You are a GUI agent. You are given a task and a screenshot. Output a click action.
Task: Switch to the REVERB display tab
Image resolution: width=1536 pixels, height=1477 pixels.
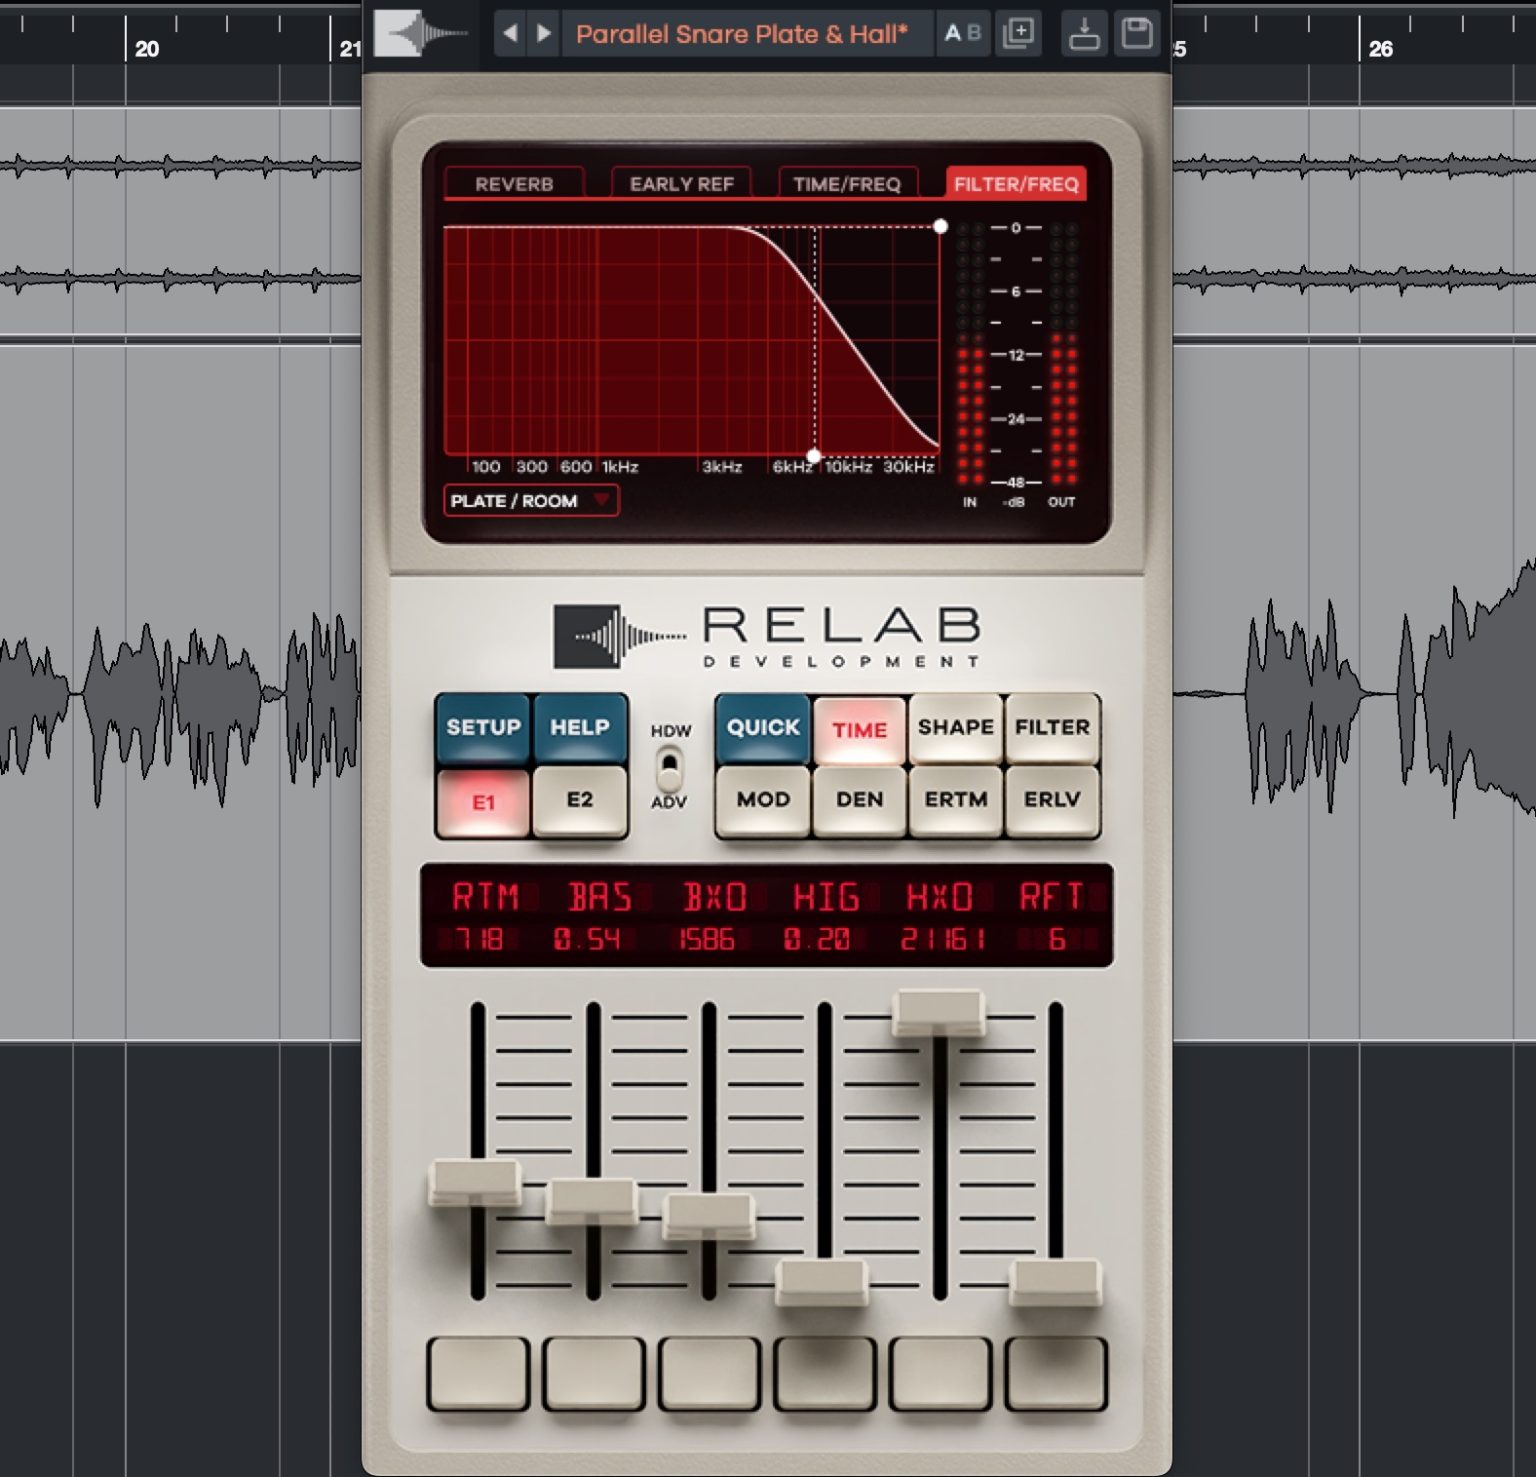click(514, 184)
